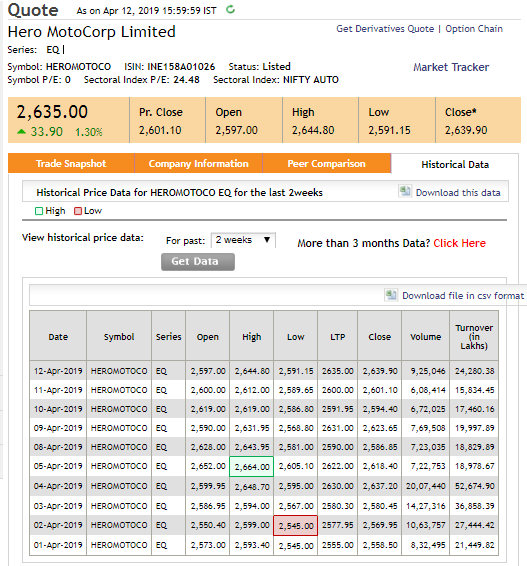Click the High column header in table
527x566 pixels.
click(252, 337)
